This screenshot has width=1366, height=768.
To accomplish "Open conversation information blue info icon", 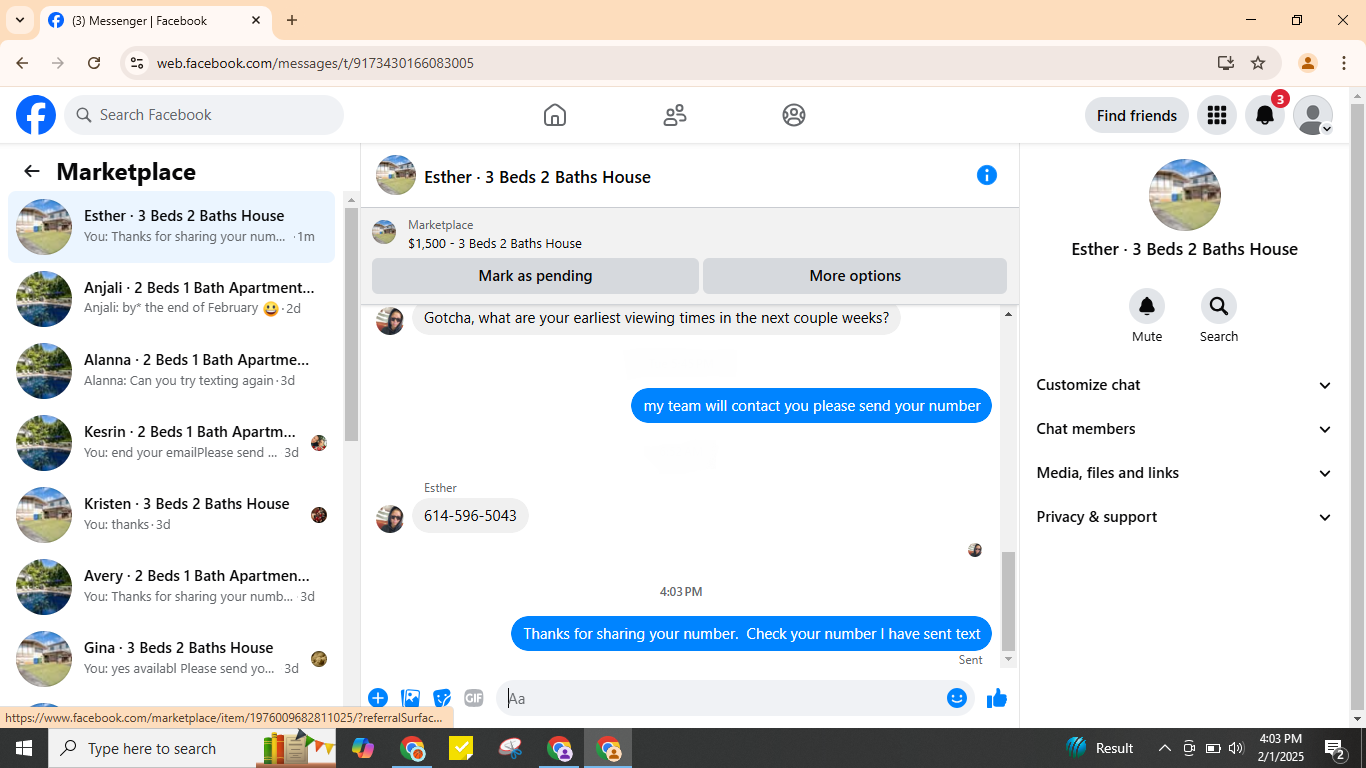I will [987, 175].
